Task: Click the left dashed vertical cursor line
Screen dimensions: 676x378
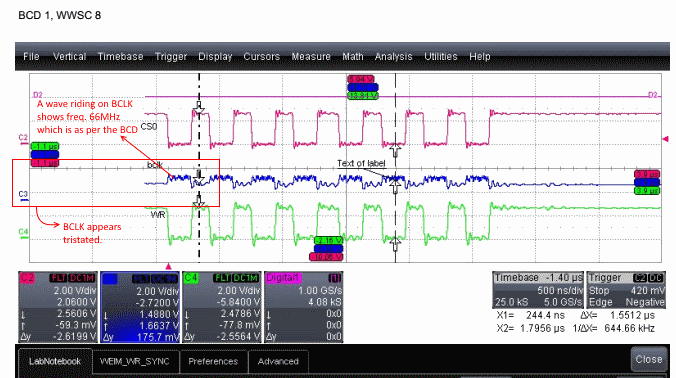Action: pos(199,168)
